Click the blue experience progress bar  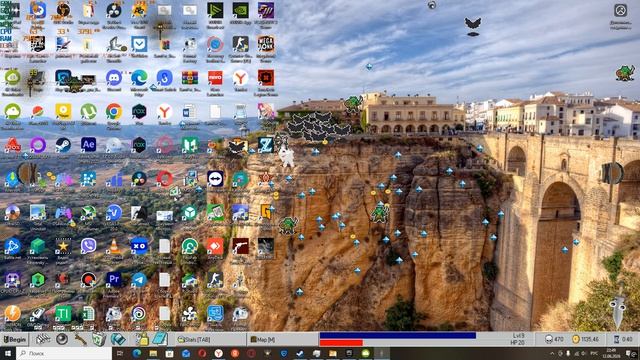point(398,336)
